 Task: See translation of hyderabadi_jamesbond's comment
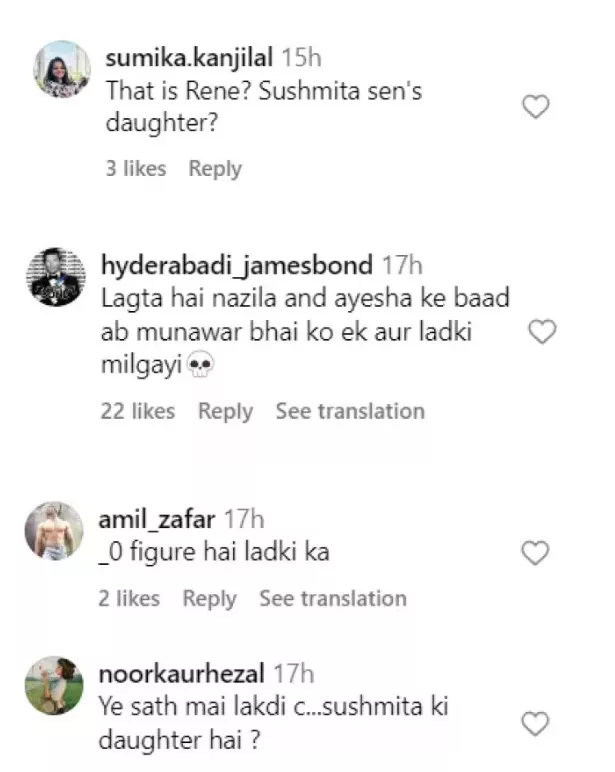coord(350,411)
